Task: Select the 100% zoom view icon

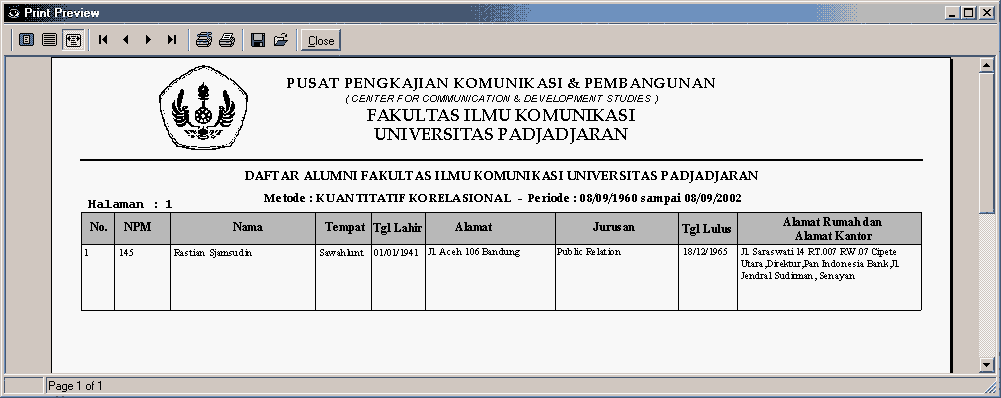Action: pyautogui.click(x=49, y=40)
